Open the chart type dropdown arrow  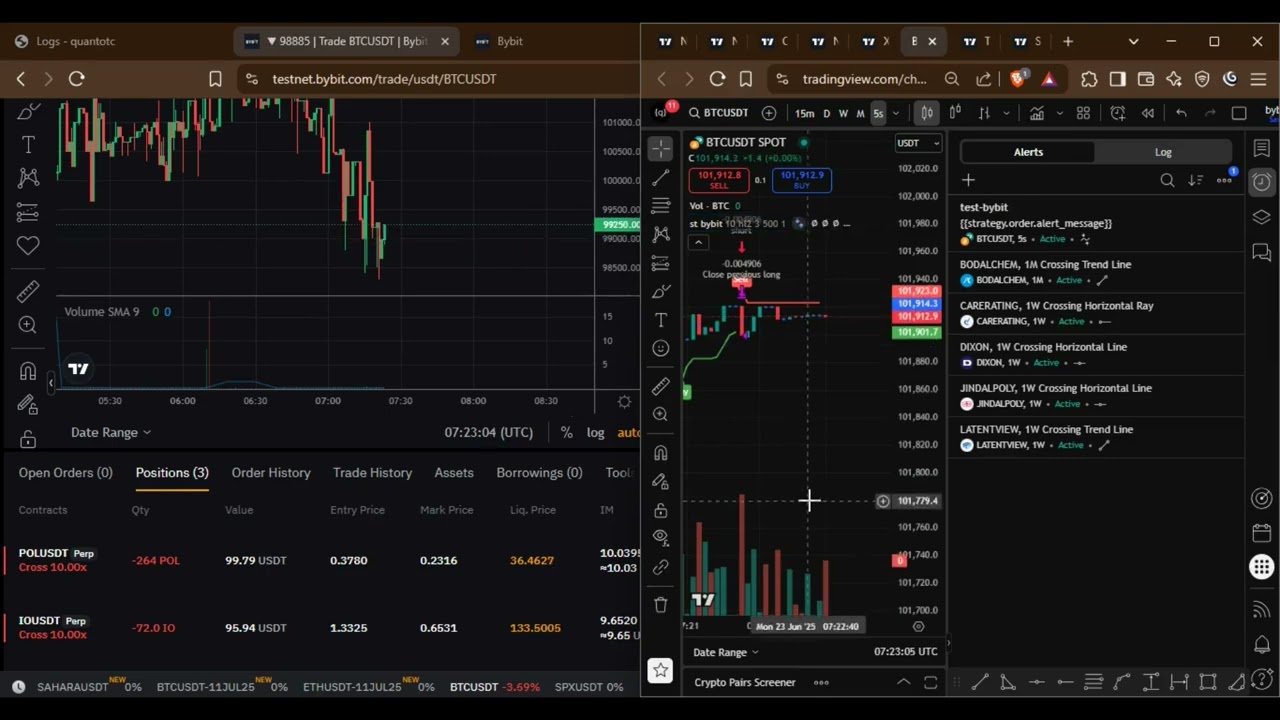point(1006,113)
